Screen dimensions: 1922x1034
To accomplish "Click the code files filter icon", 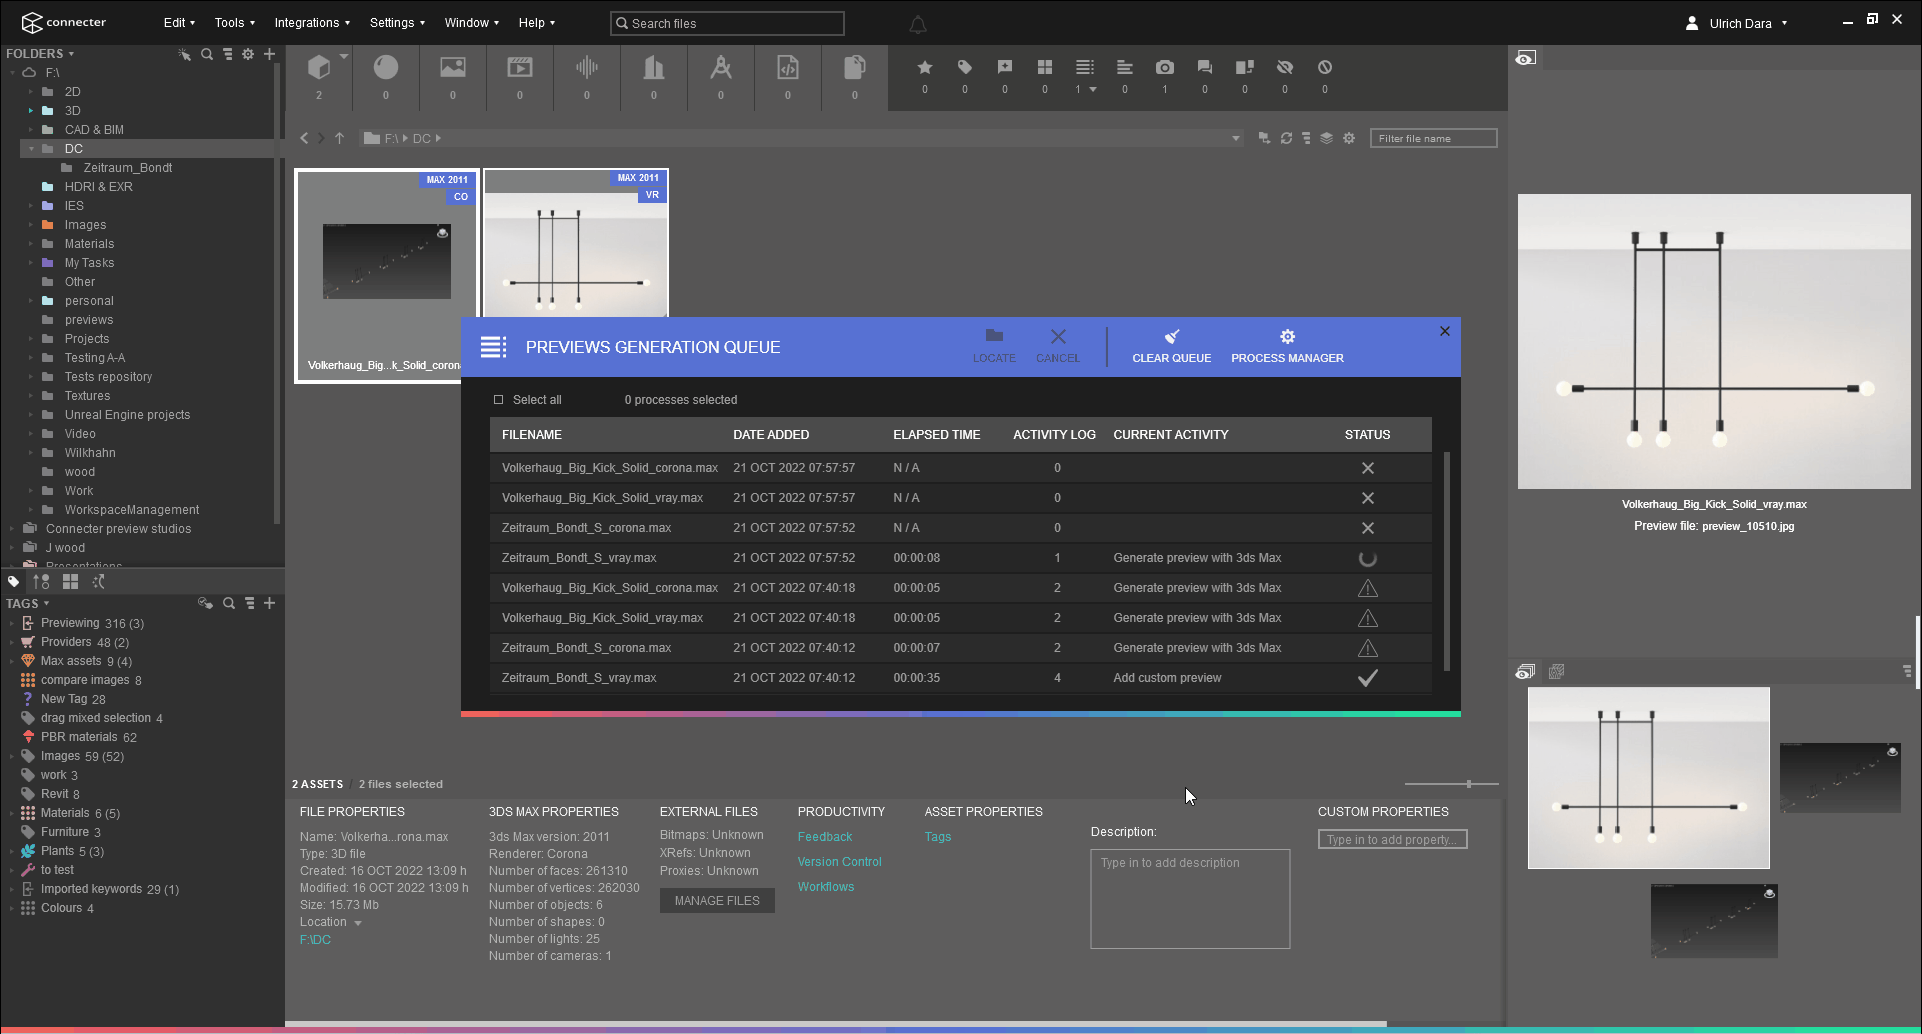I will 788,67.
